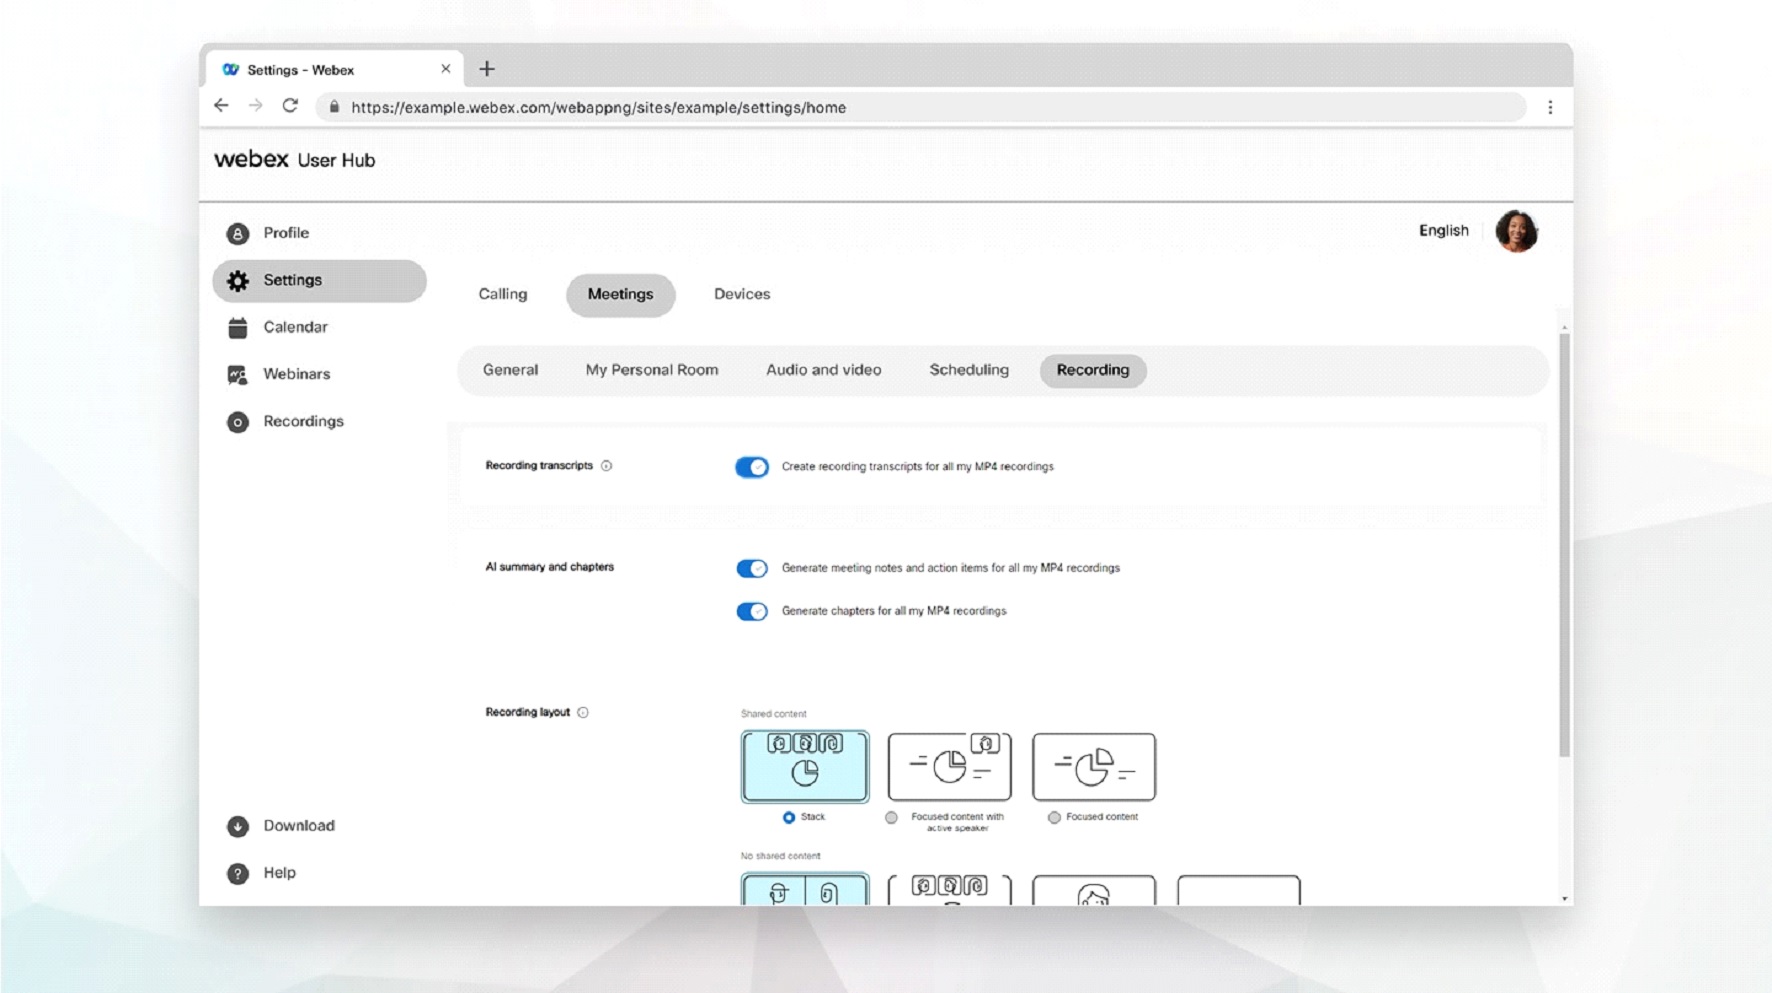This screenshot has height=993, width=1772.
Task: Switch to the Calling tab
Action: pyautogui.click(x=502, y=294)
